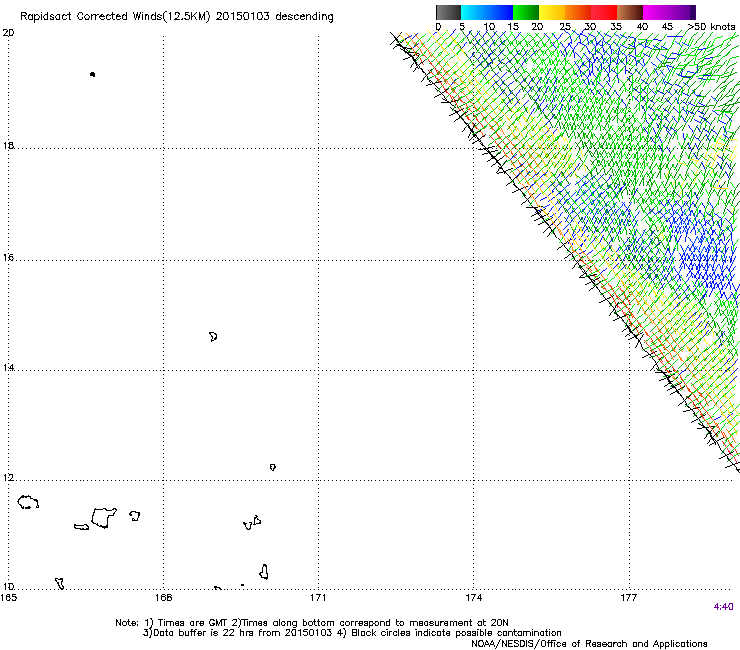740x650 pixels.
Task: Click the note about Data buffer is 22 hrs
Action: coord(352,633)
